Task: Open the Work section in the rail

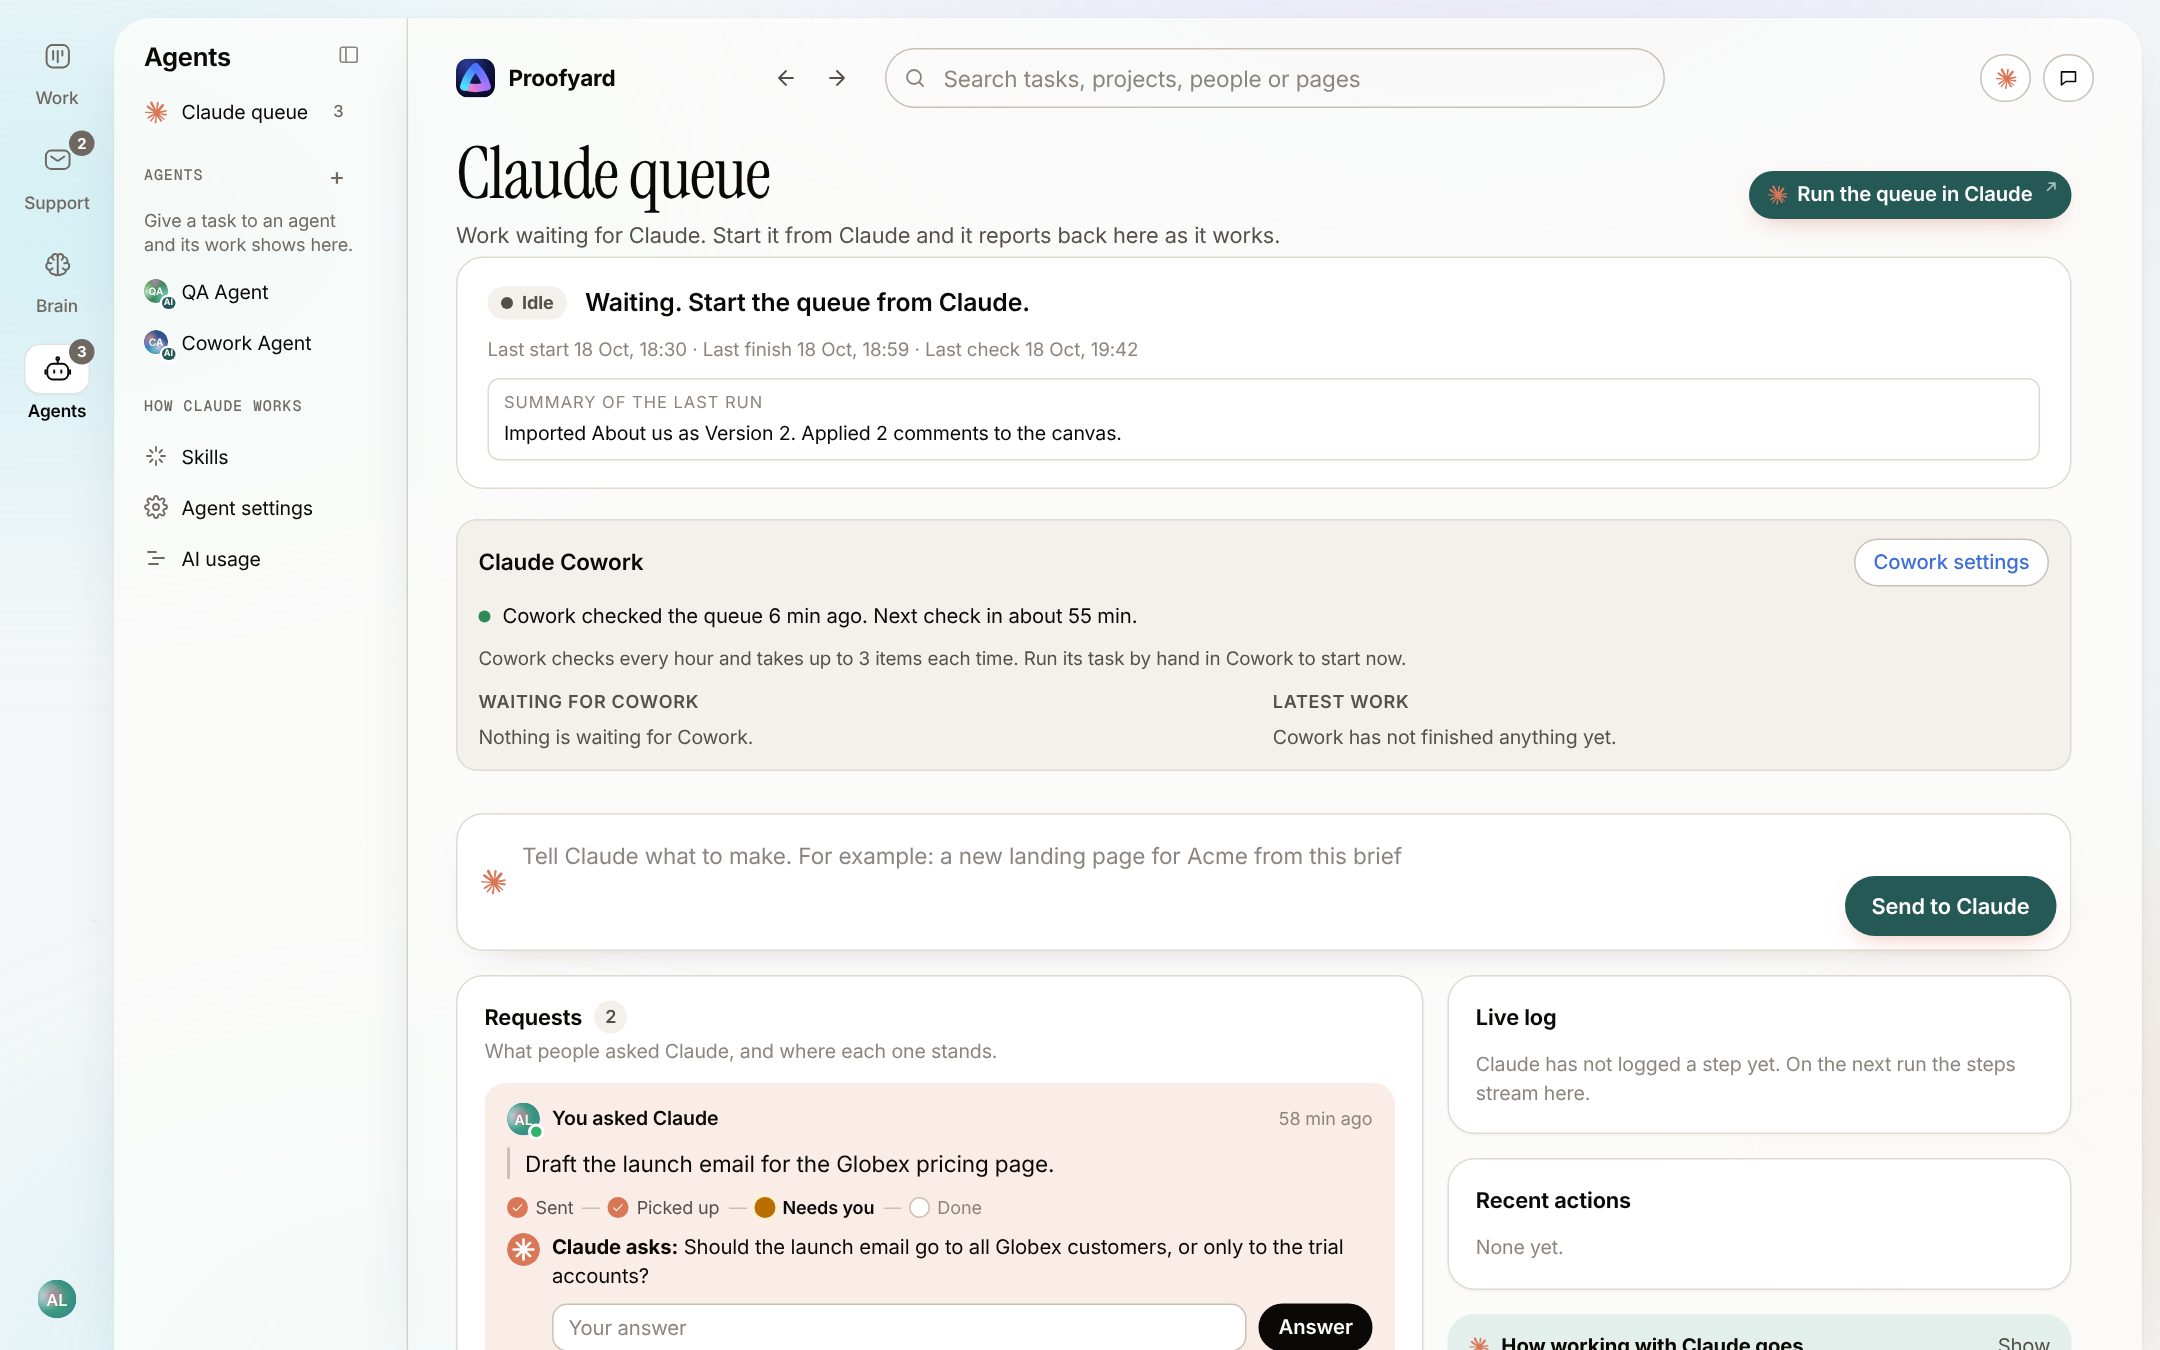Action: (57, 73)
